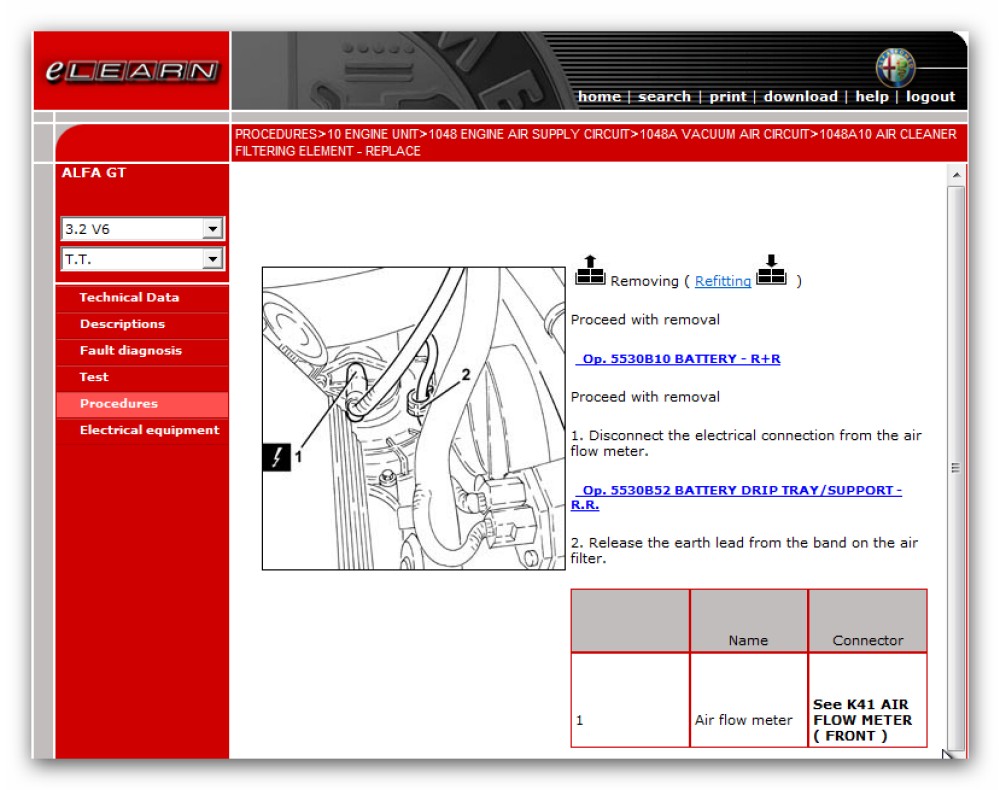Select Descriptions in the sidebar
This screenshot has width=1000, height=790.
coord(122,324)
